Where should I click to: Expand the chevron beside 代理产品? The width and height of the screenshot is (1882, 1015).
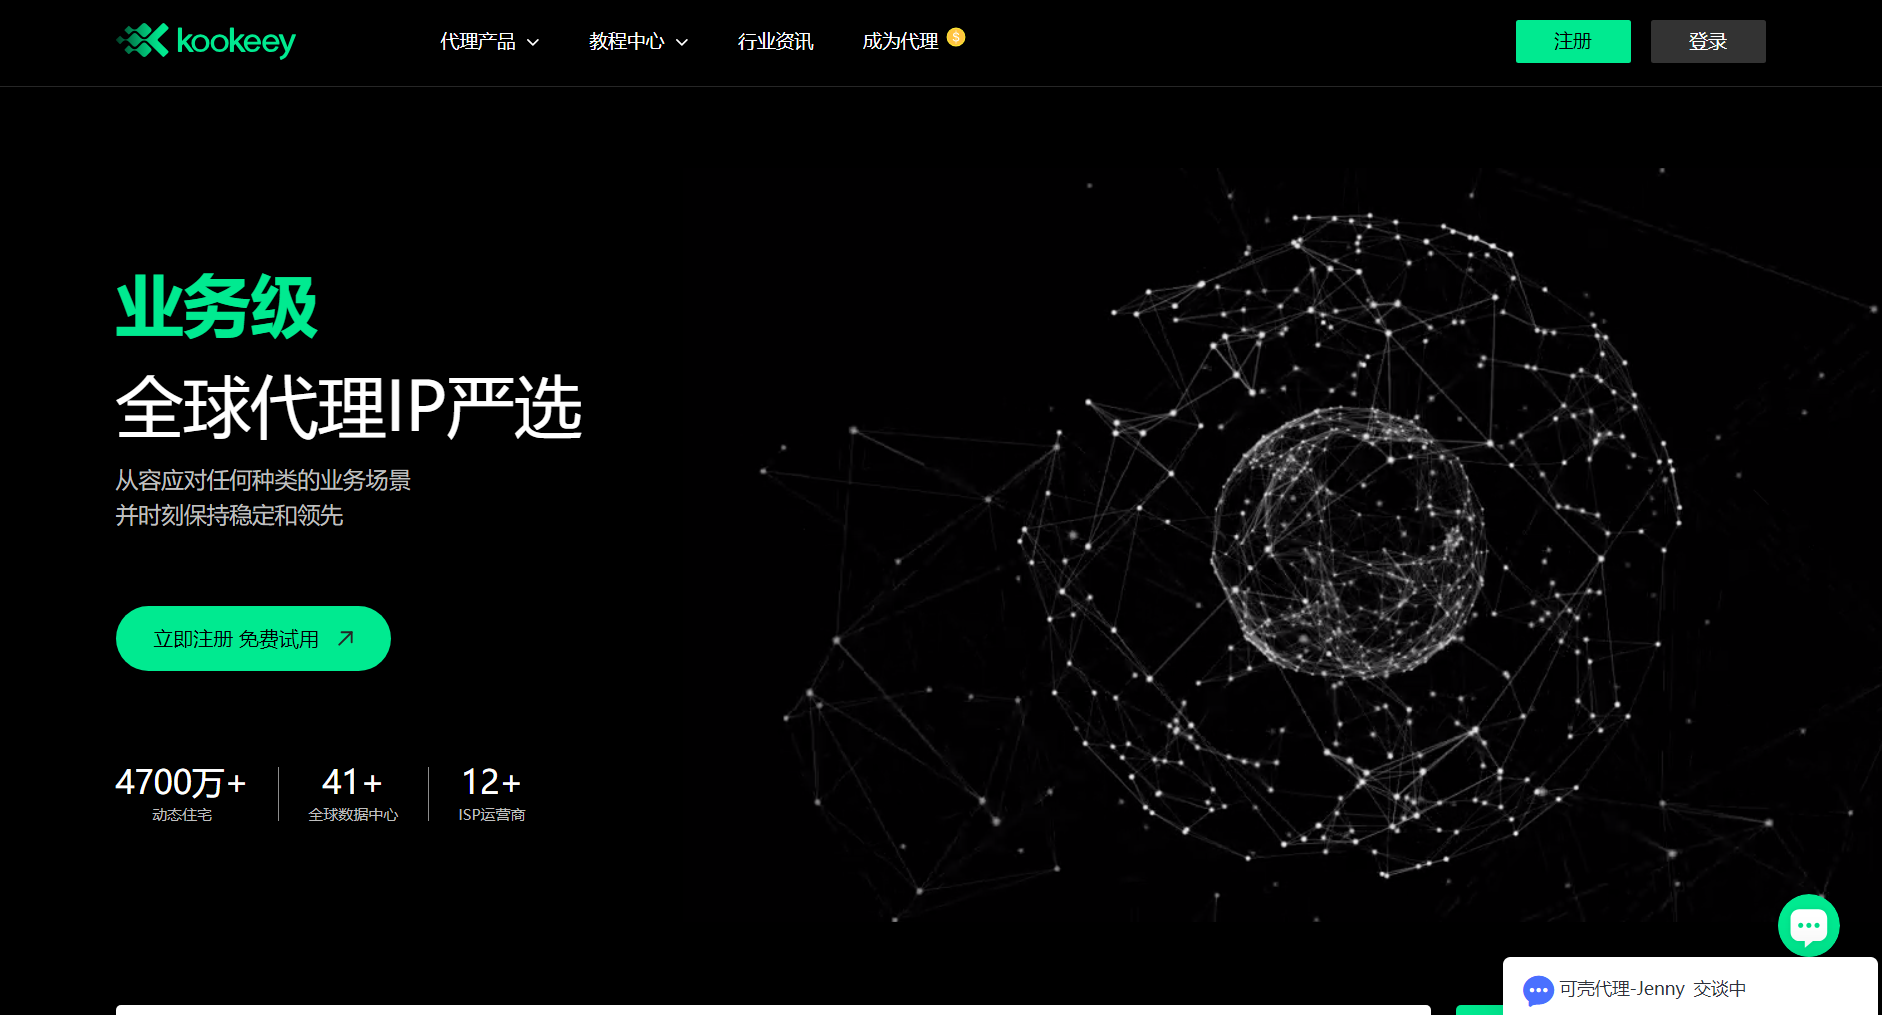point(533,42)
